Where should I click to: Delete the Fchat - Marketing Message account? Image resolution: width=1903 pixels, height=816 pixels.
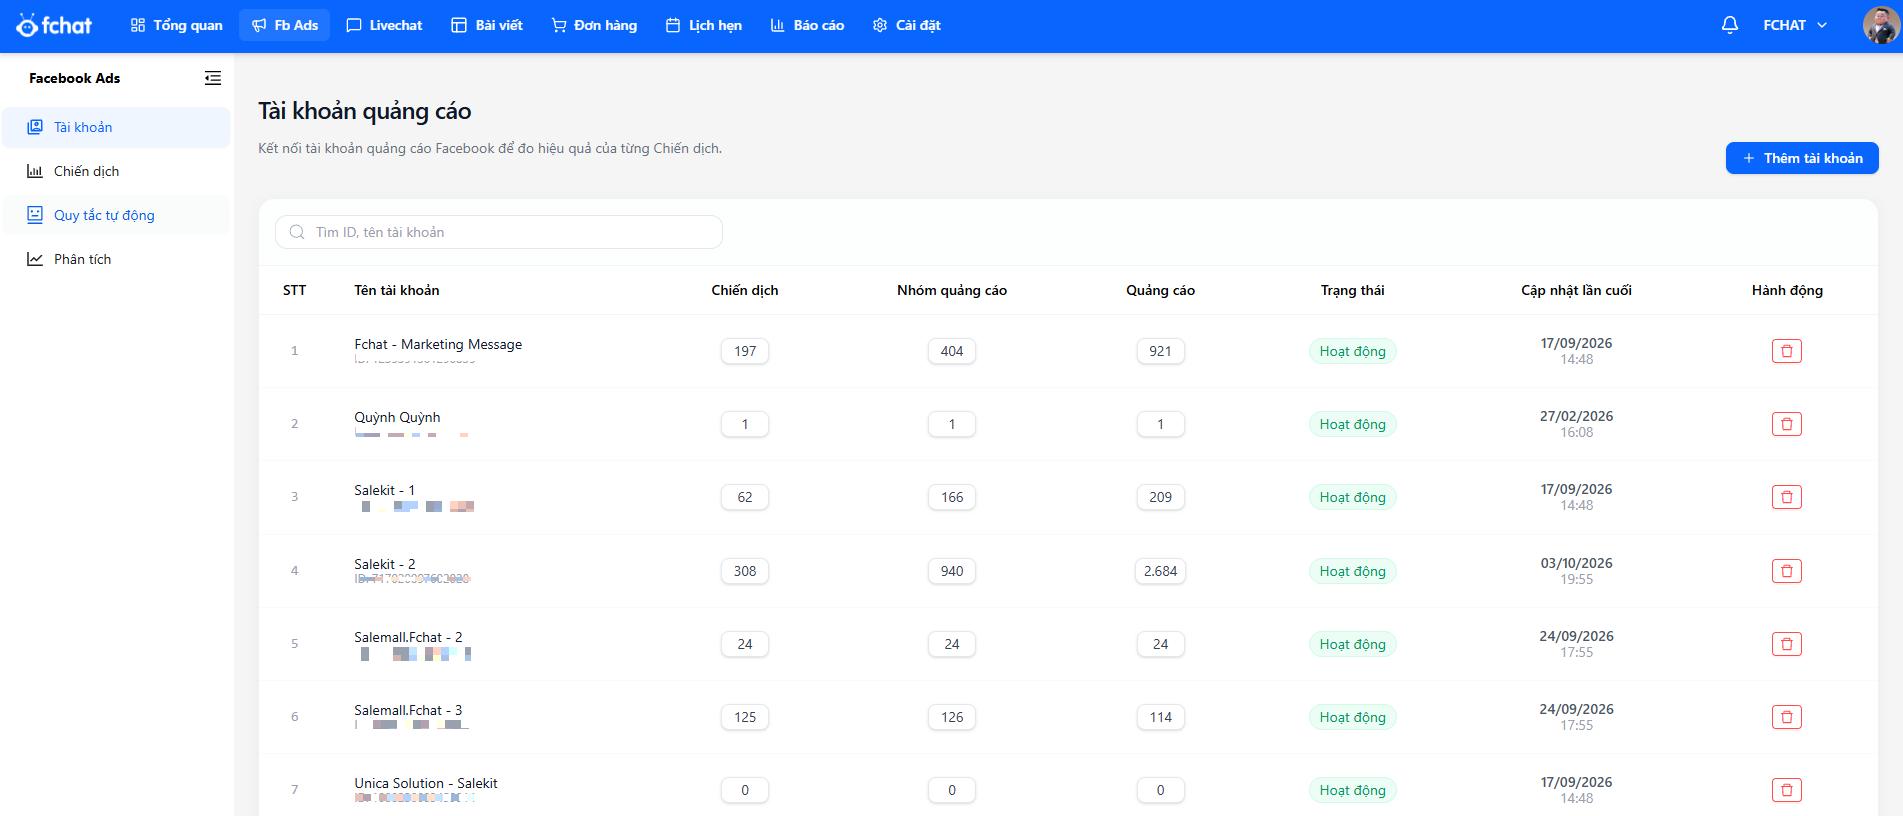point(1786,351)
